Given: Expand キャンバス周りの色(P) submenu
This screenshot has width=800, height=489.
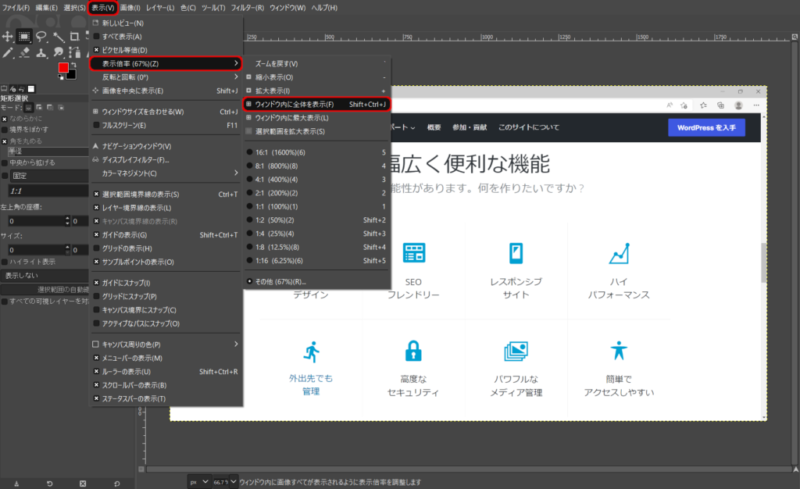Looking at the screenshot, I should point(165,345).
